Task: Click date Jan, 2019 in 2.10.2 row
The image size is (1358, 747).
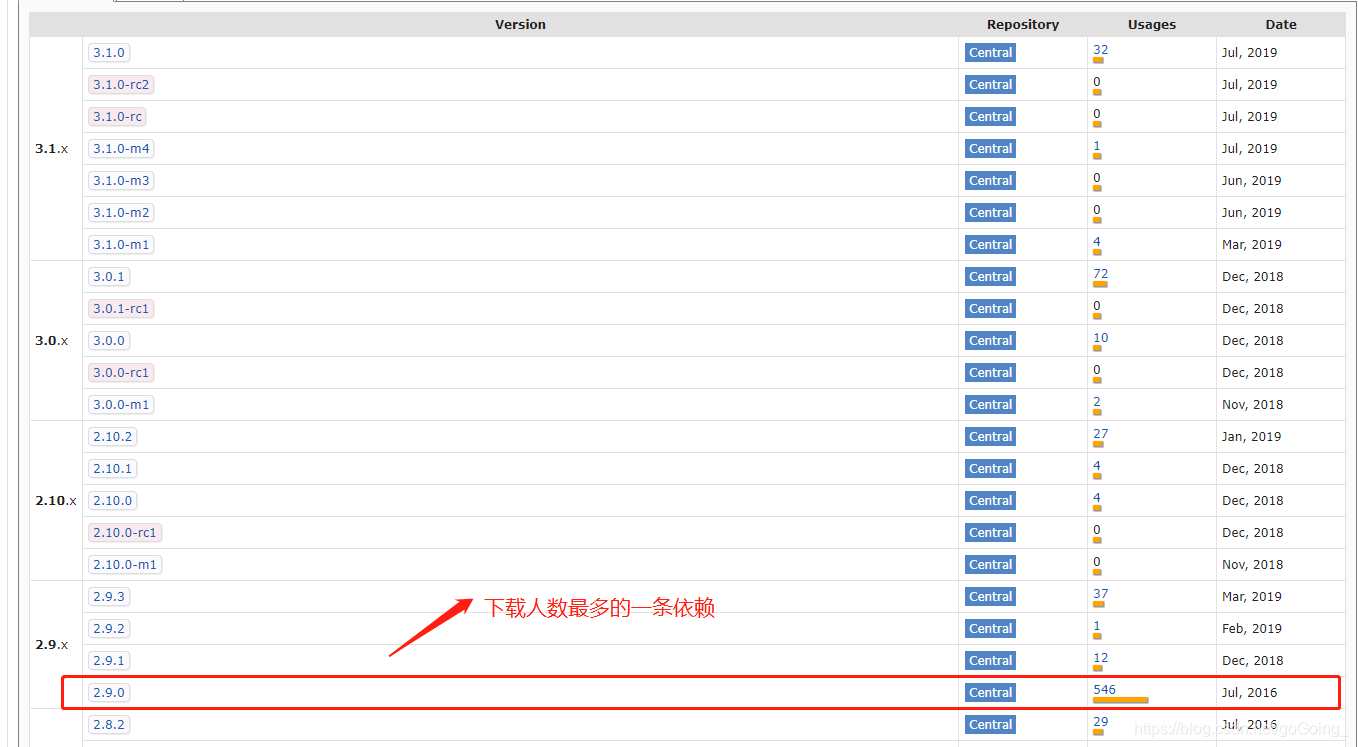Action: 1251,437
